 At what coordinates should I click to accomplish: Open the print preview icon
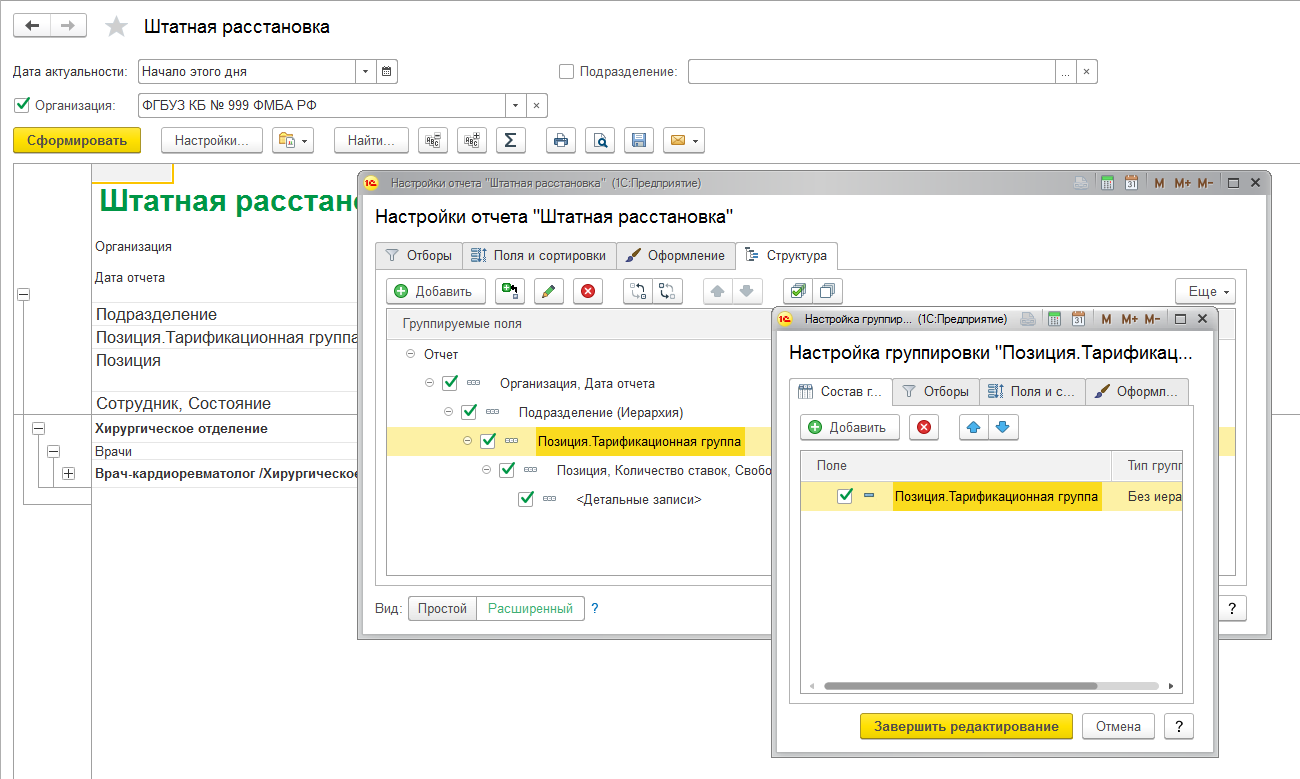pyautogui.click(x=600, y=140)
